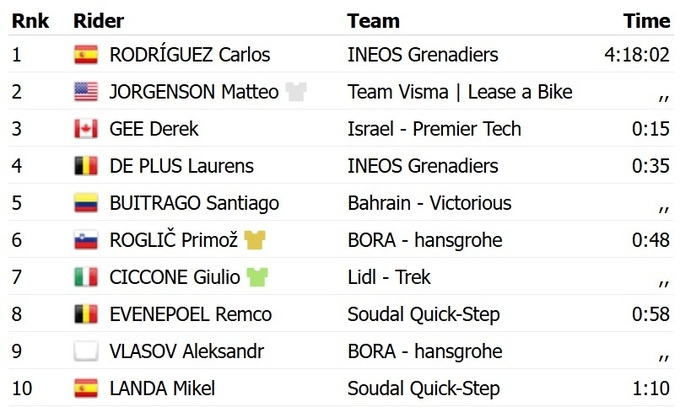Click the Team column header
The width and height of the screenshot is (680, 407).
click(373, 21)
